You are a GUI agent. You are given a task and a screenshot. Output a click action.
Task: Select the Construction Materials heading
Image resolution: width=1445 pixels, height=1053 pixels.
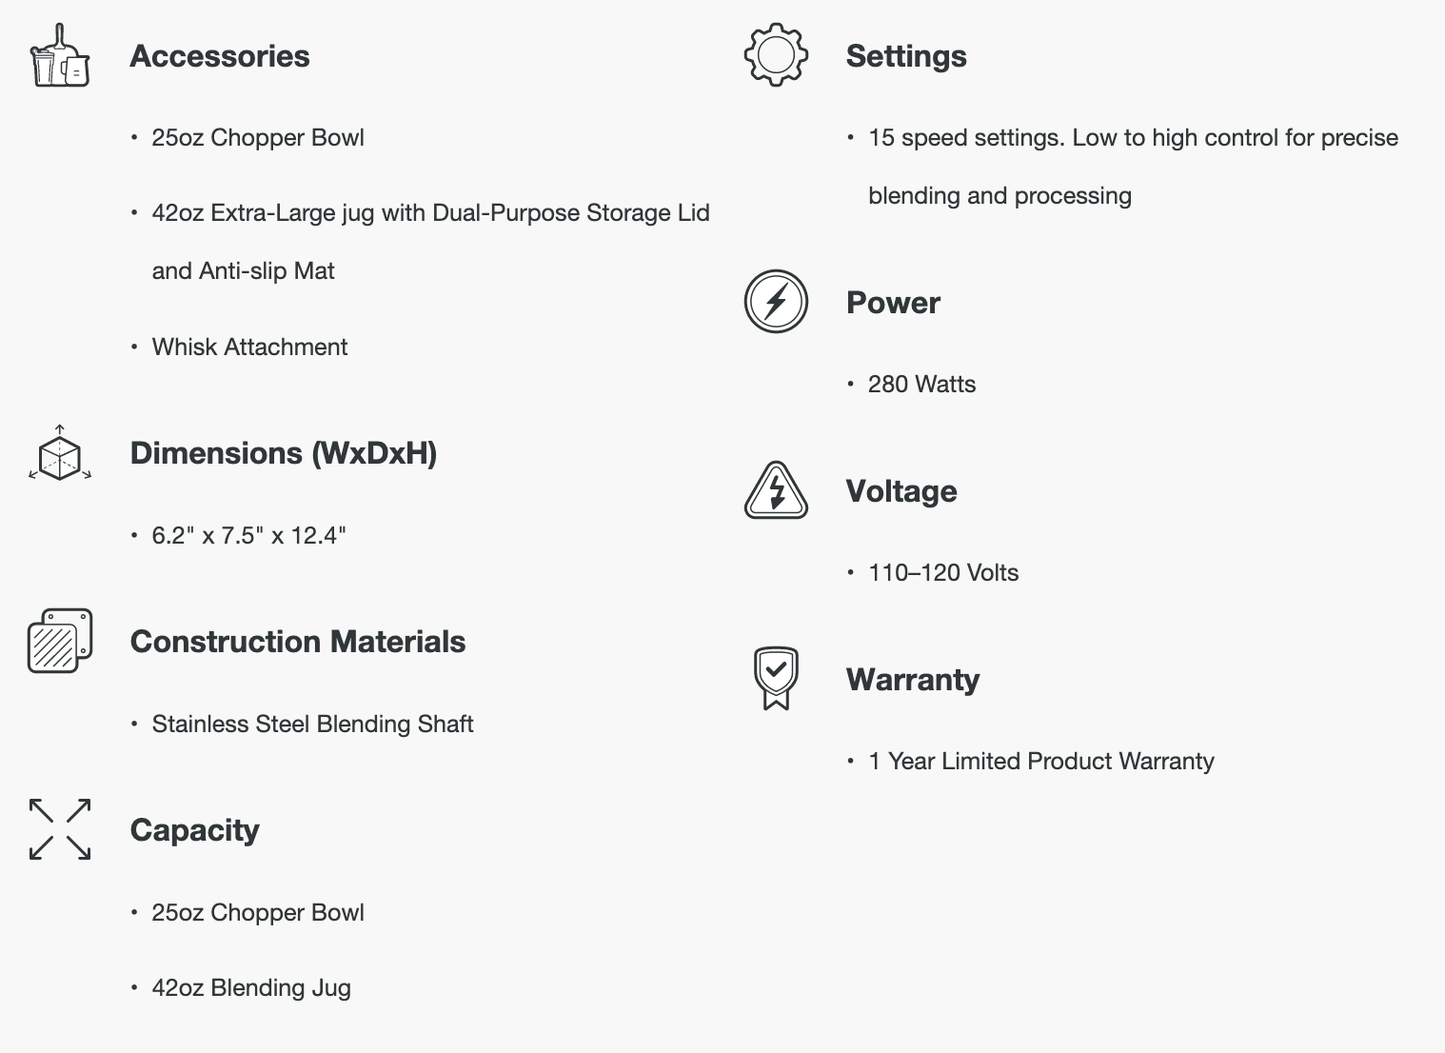click(298, 641)
